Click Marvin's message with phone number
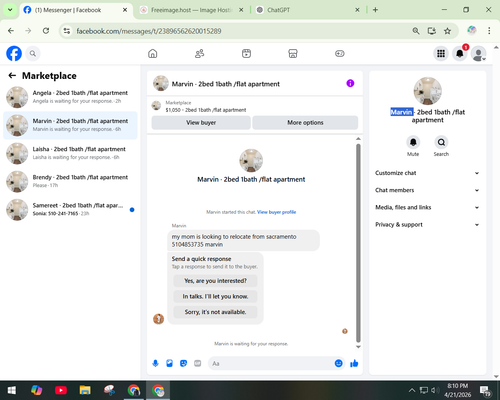 [x=243, y=240]
